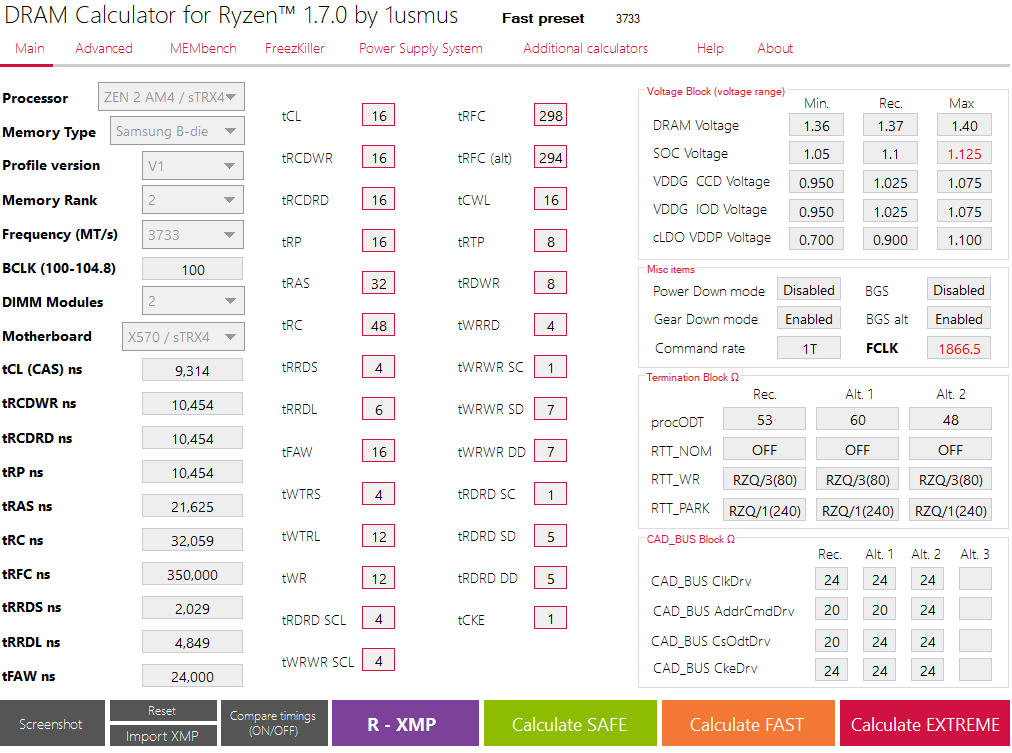Click the tRRDL value 6
1012x753 pixels.
pyautogui.click(x=379, y=409)
